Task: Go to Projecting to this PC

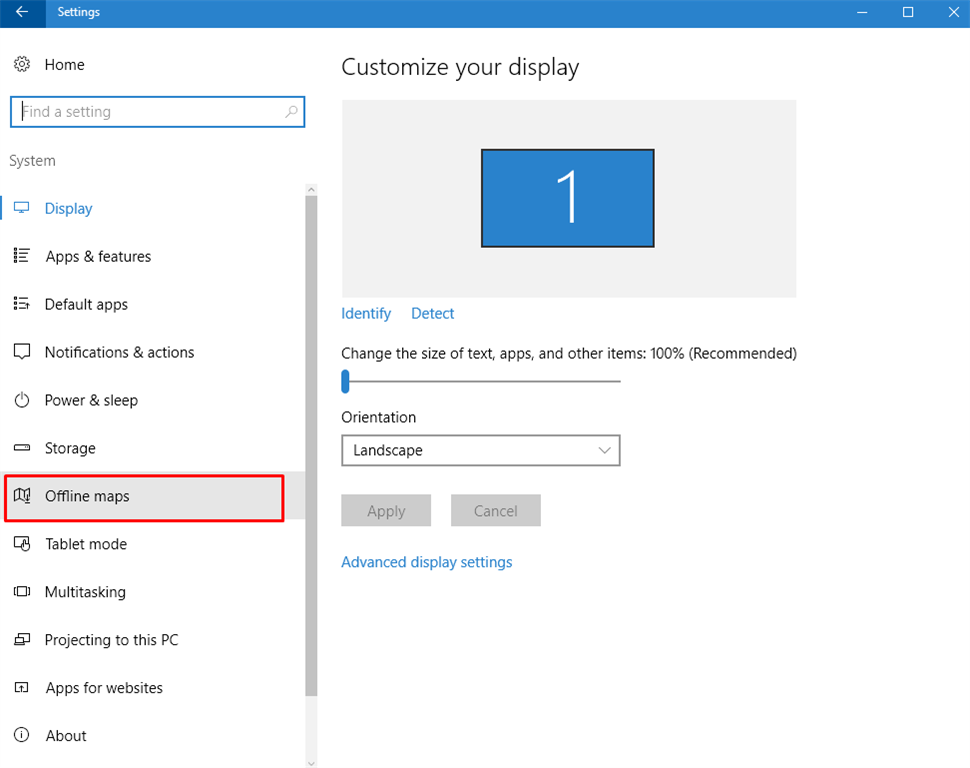Action: [111, 640]
